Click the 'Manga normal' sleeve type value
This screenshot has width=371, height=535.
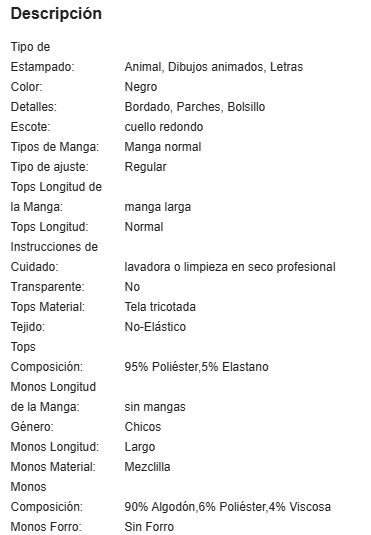click(163, 147)
